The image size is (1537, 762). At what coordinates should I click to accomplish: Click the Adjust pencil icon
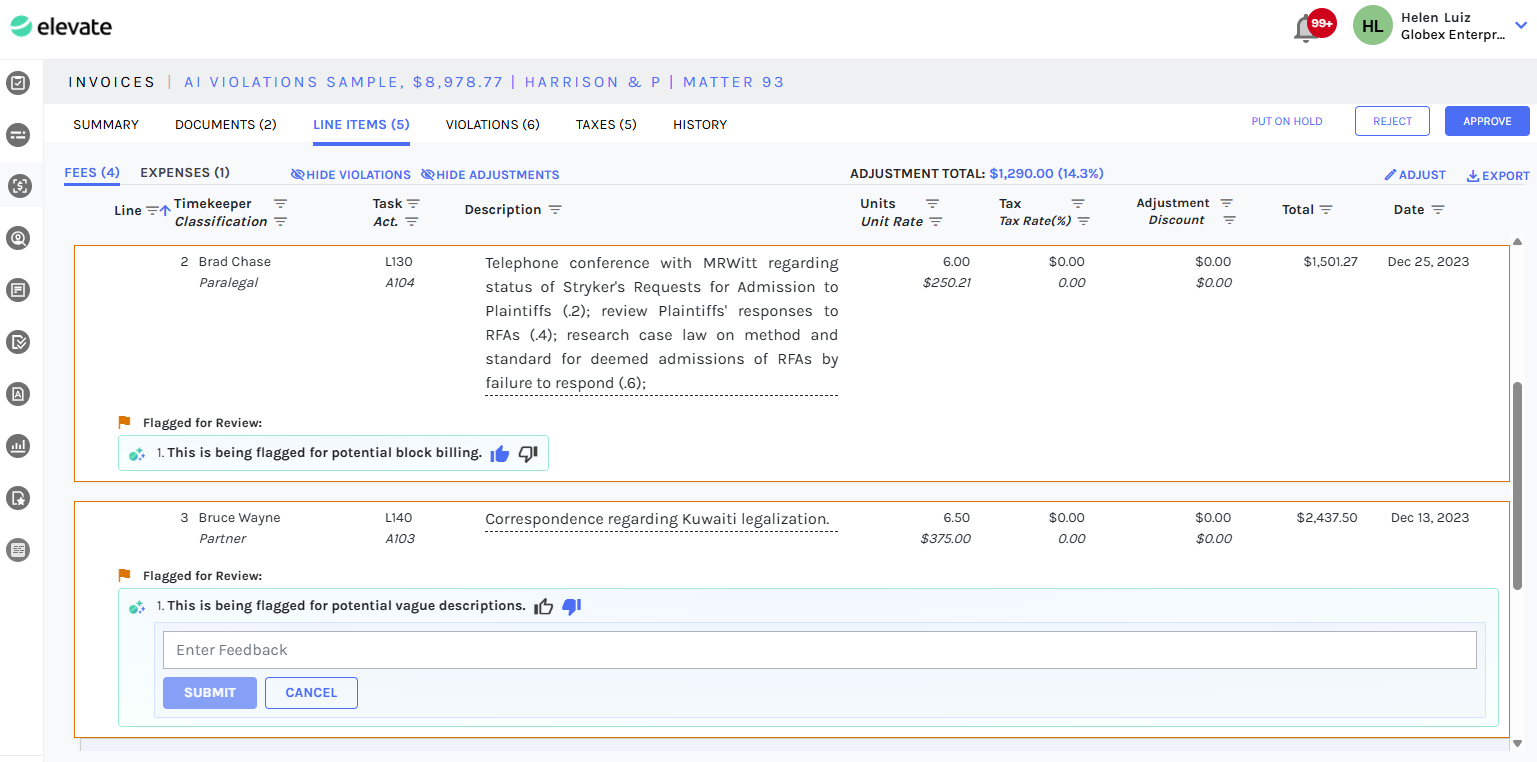1390,175
